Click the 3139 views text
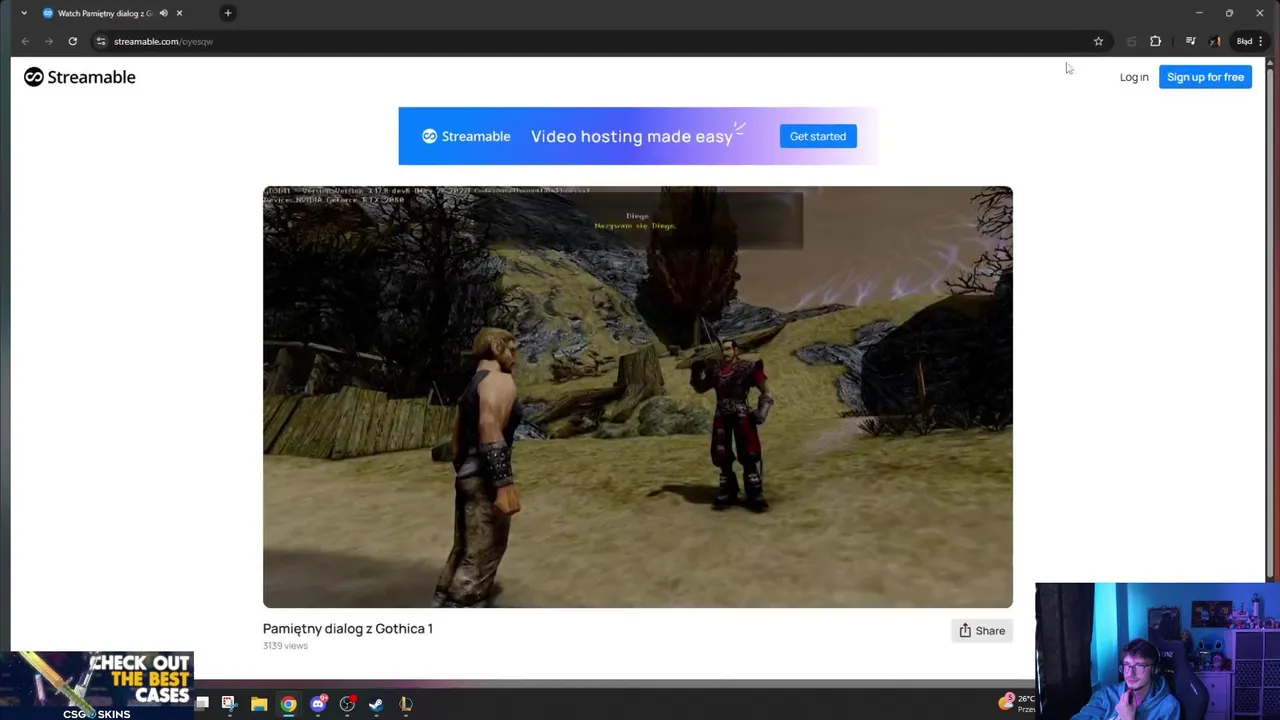1280x720 pixels. [x=285, y=646]
